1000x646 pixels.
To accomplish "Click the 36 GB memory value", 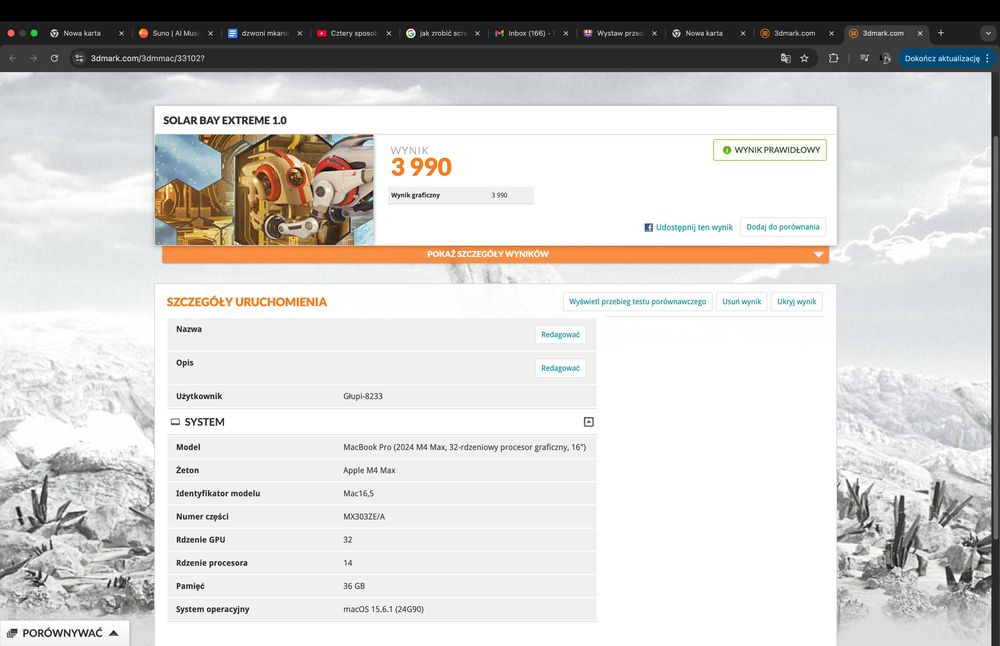I will pos(354,585).
